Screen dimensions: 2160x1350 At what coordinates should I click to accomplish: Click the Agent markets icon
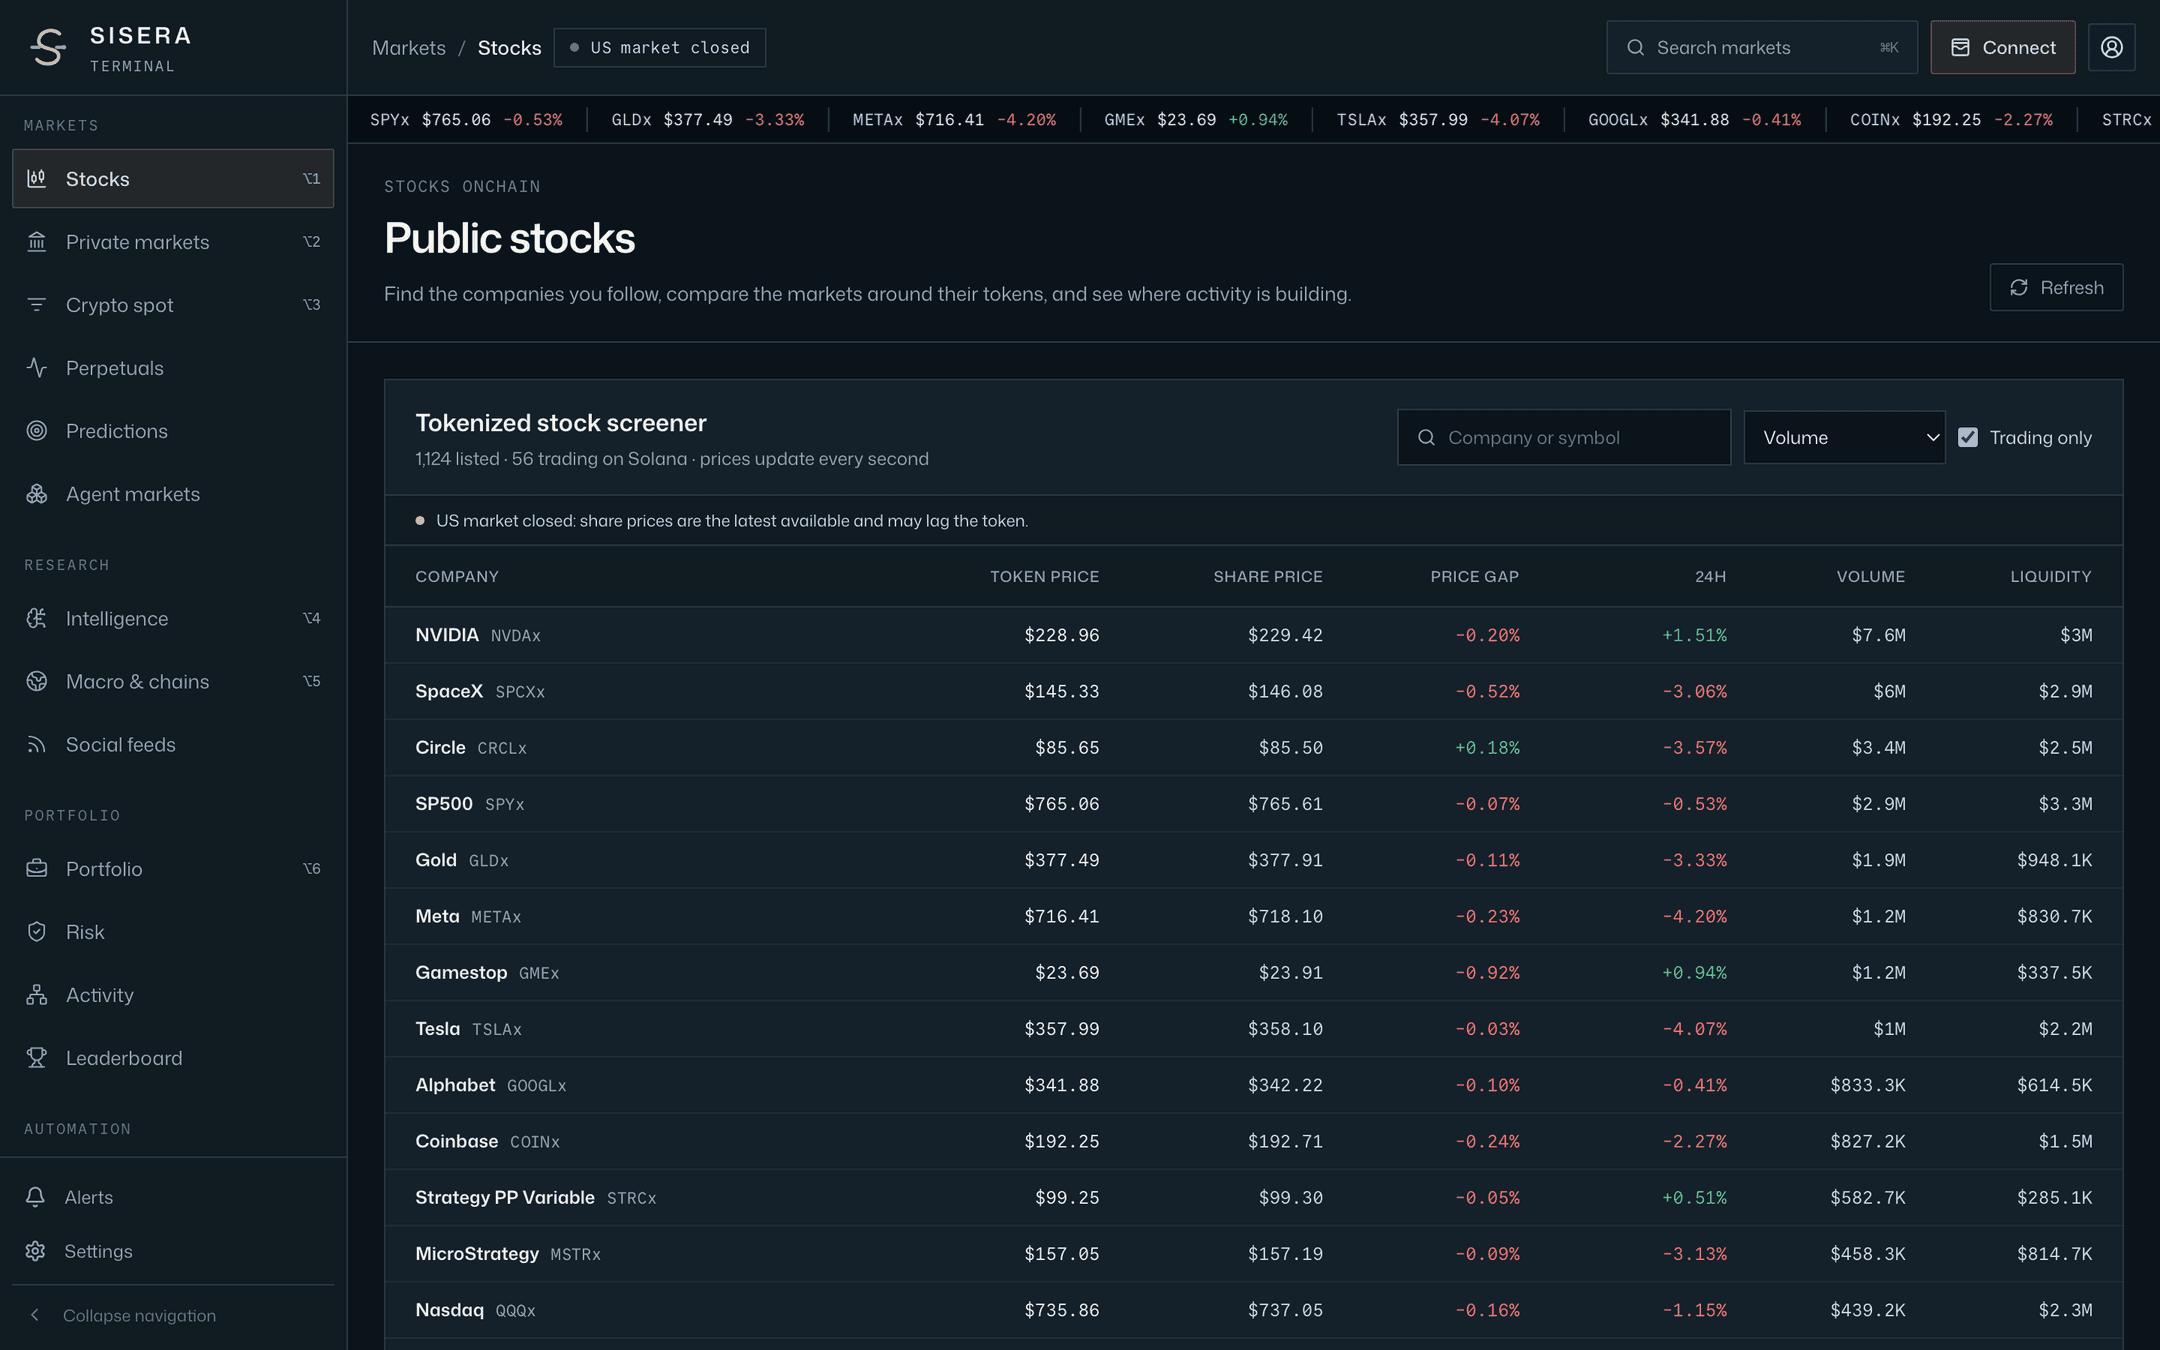[37, 494]
